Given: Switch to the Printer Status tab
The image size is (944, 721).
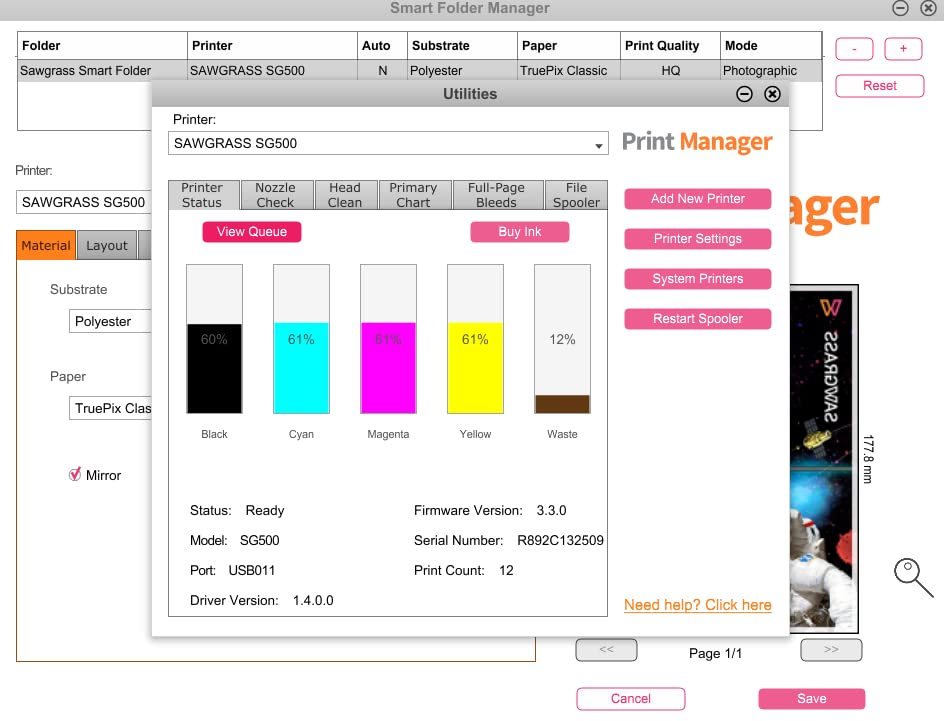Looking at the screenshot, I should (203, 195).
